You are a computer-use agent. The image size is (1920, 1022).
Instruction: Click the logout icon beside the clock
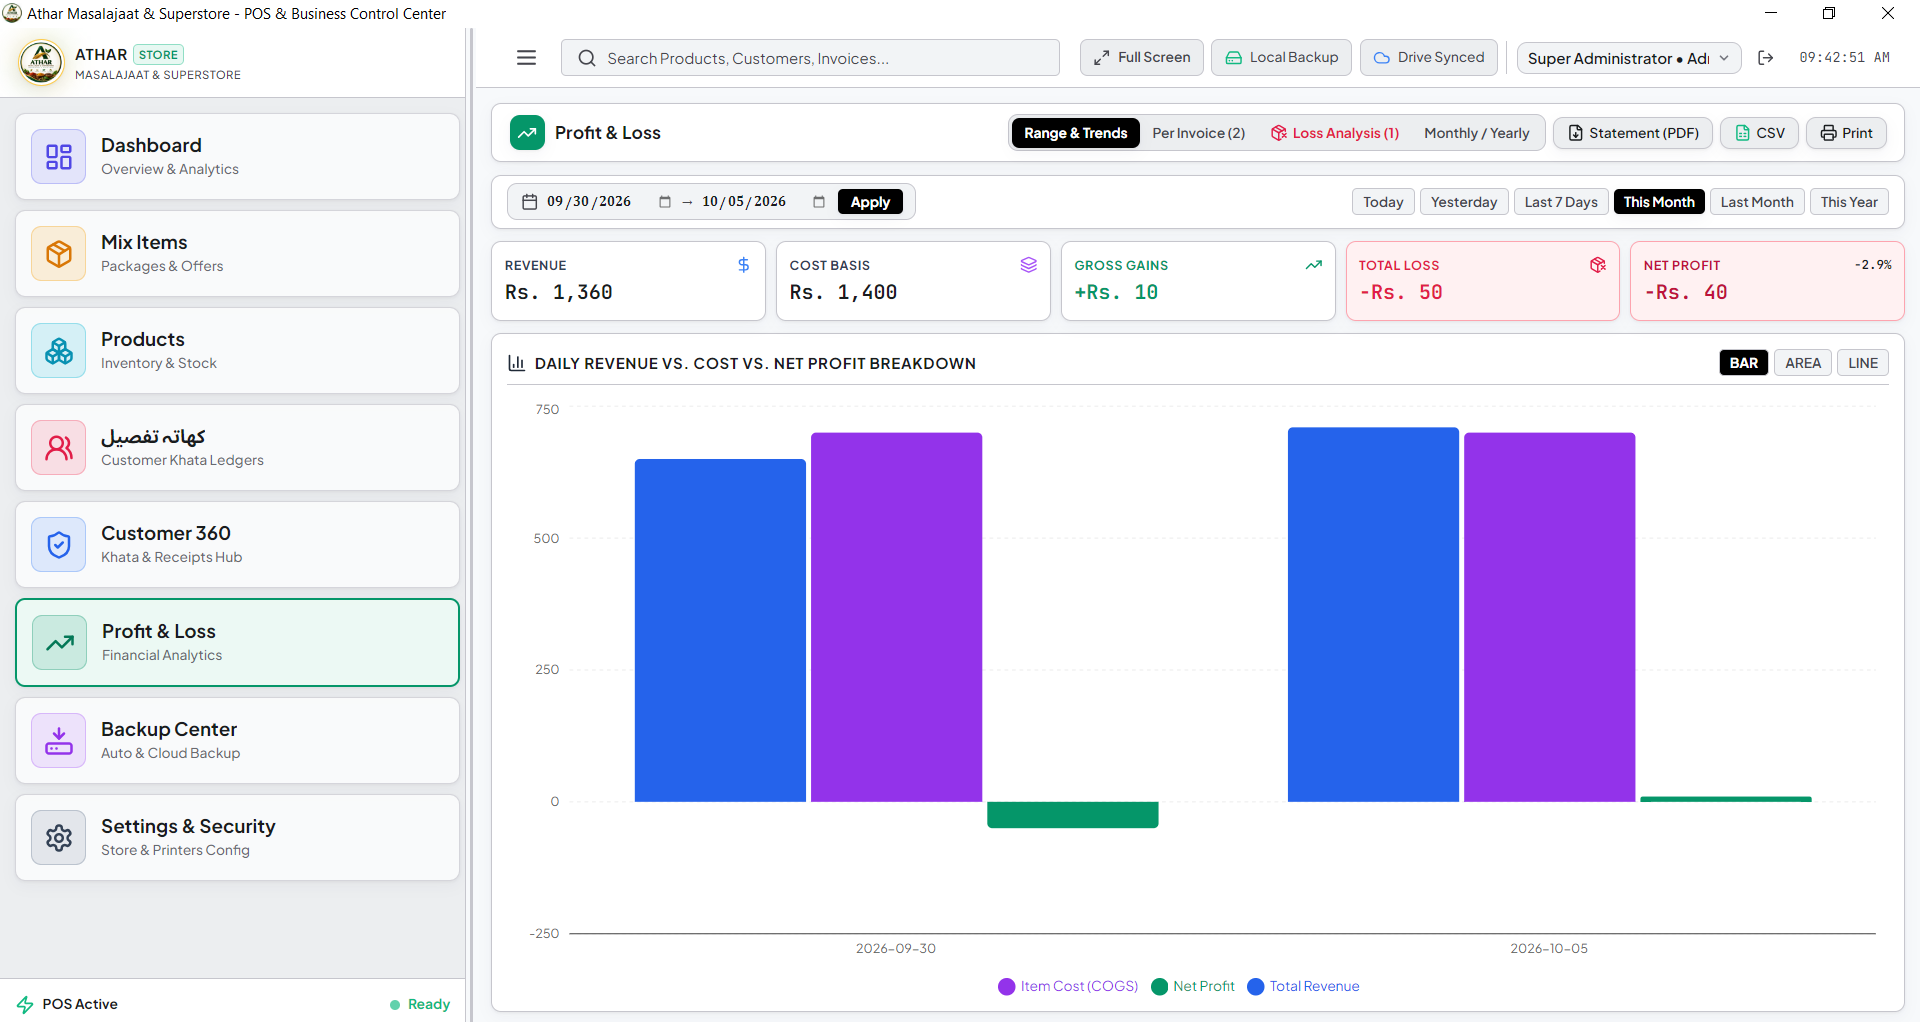click(1766, 58)
